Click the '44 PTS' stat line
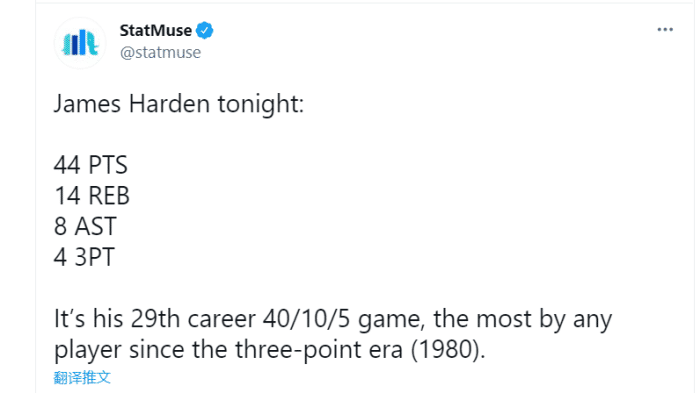The image size is (700, 393). pyautogui.click(x=91, y=165)
